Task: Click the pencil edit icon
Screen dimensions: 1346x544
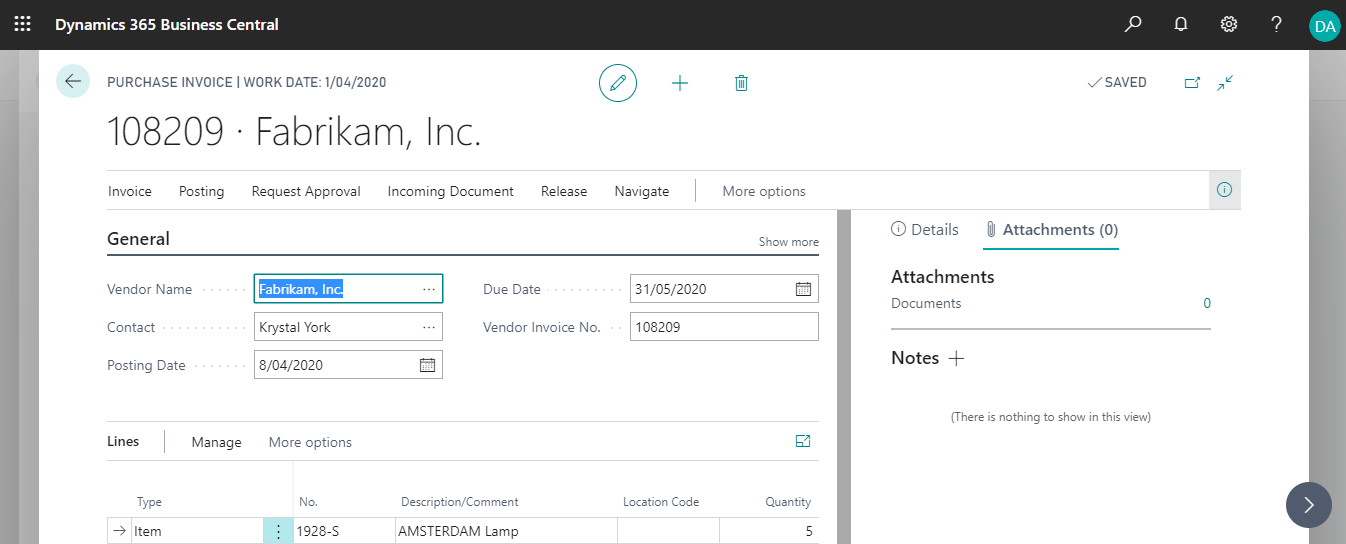Action: (x=618, y=83)
